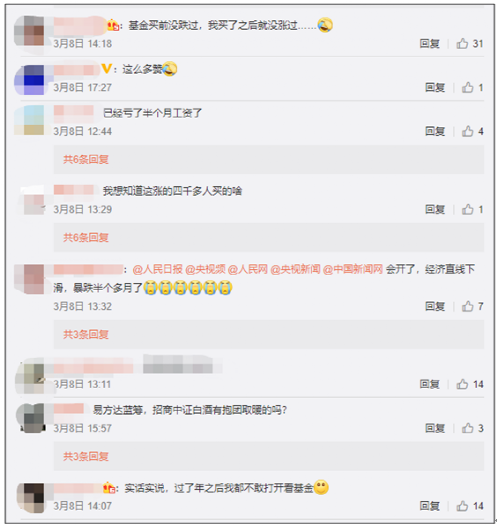This screenshot has height=527, width=497.
Task: Like the comment posted at 13:29
Action: pos(467,209)
